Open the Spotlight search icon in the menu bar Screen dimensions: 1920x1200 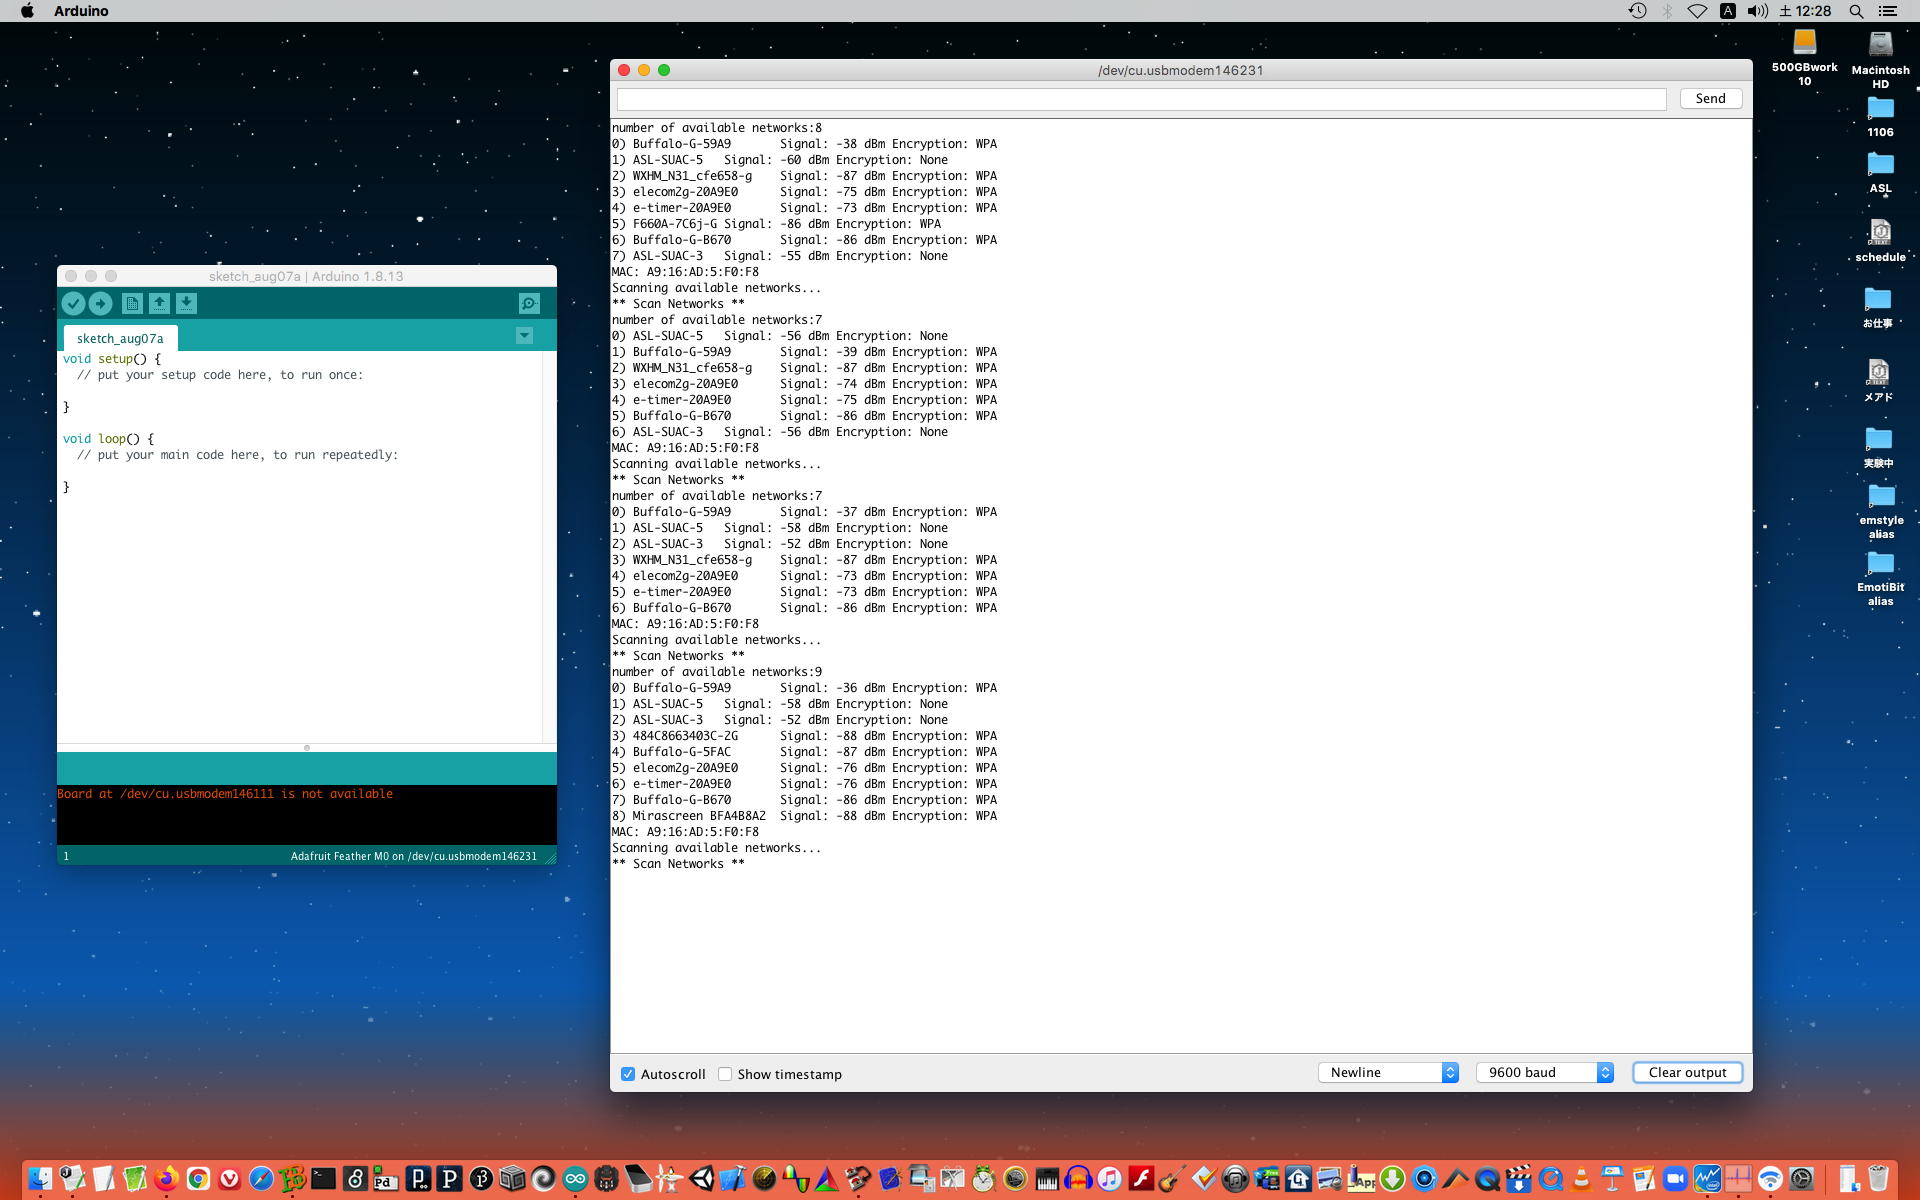click(1856, 11)
